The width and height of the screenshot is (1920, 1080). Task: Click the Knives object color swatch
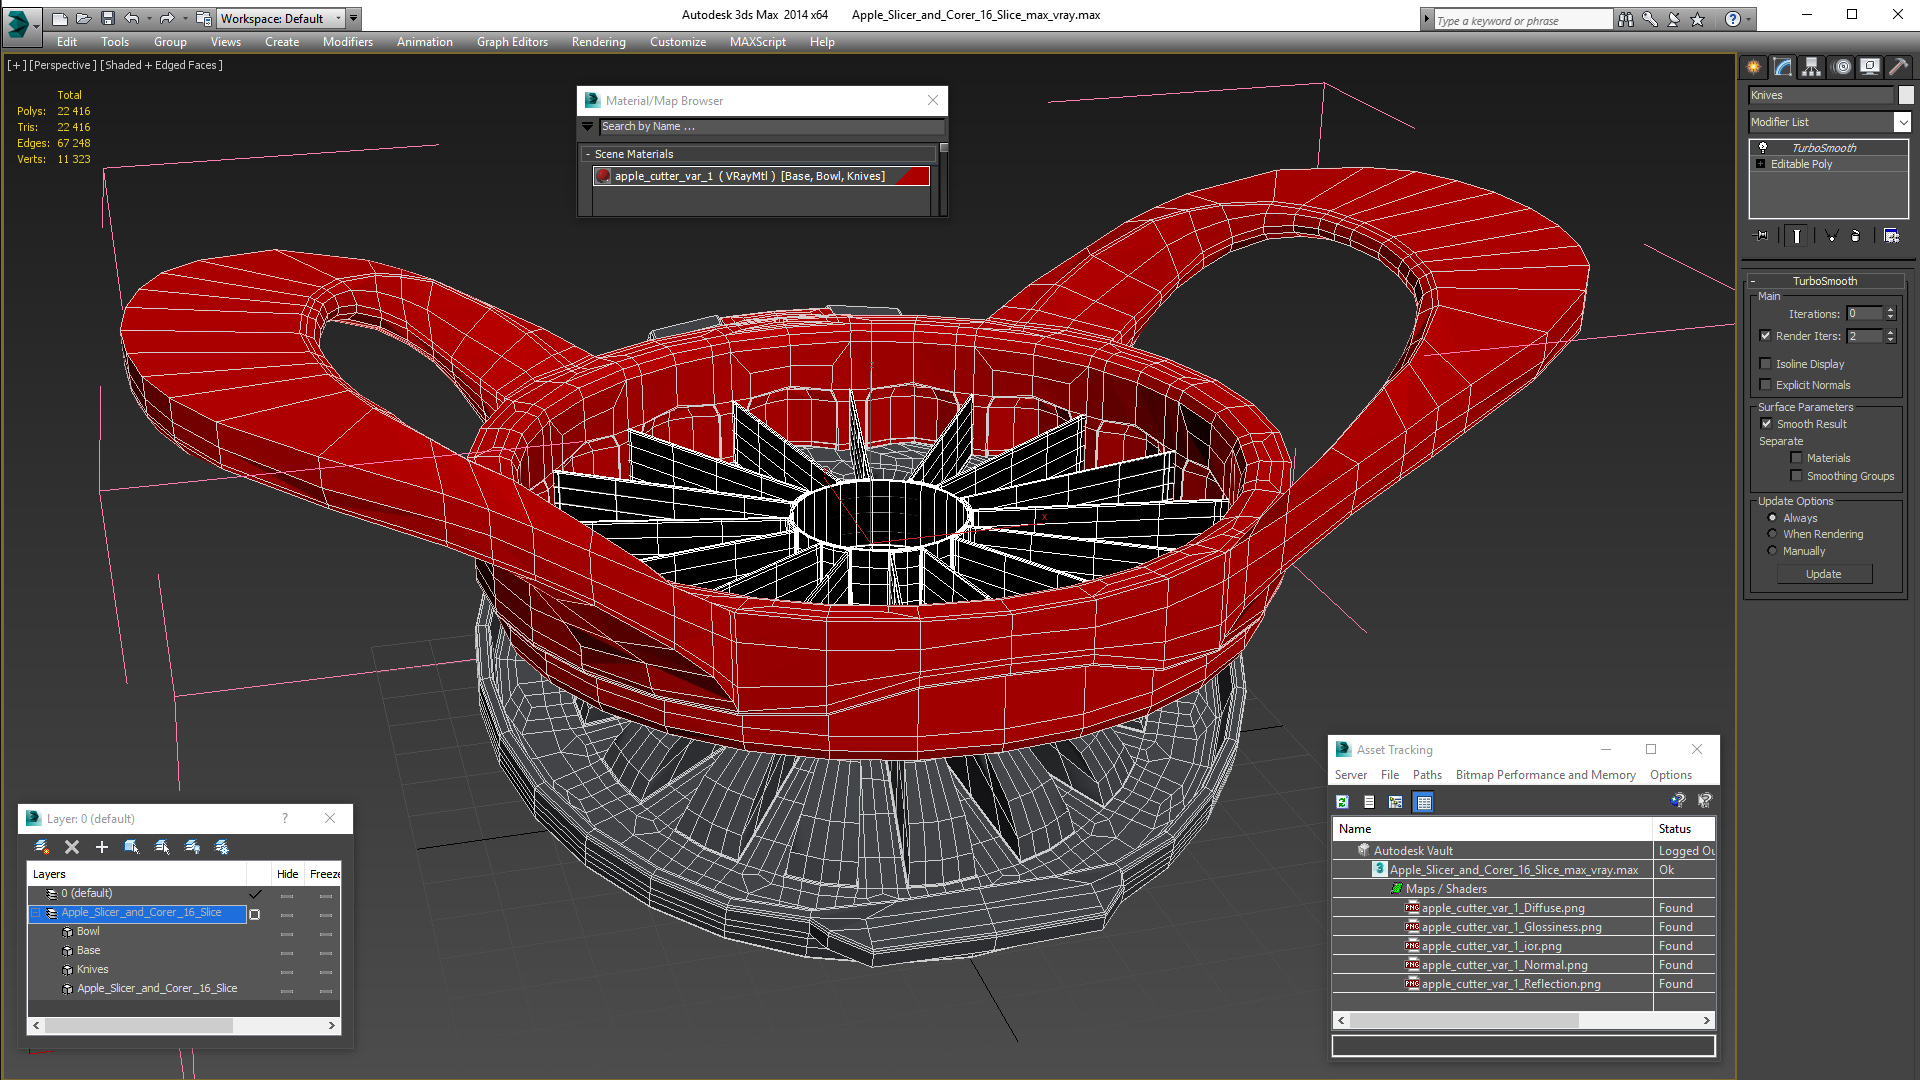(1906, 95)
